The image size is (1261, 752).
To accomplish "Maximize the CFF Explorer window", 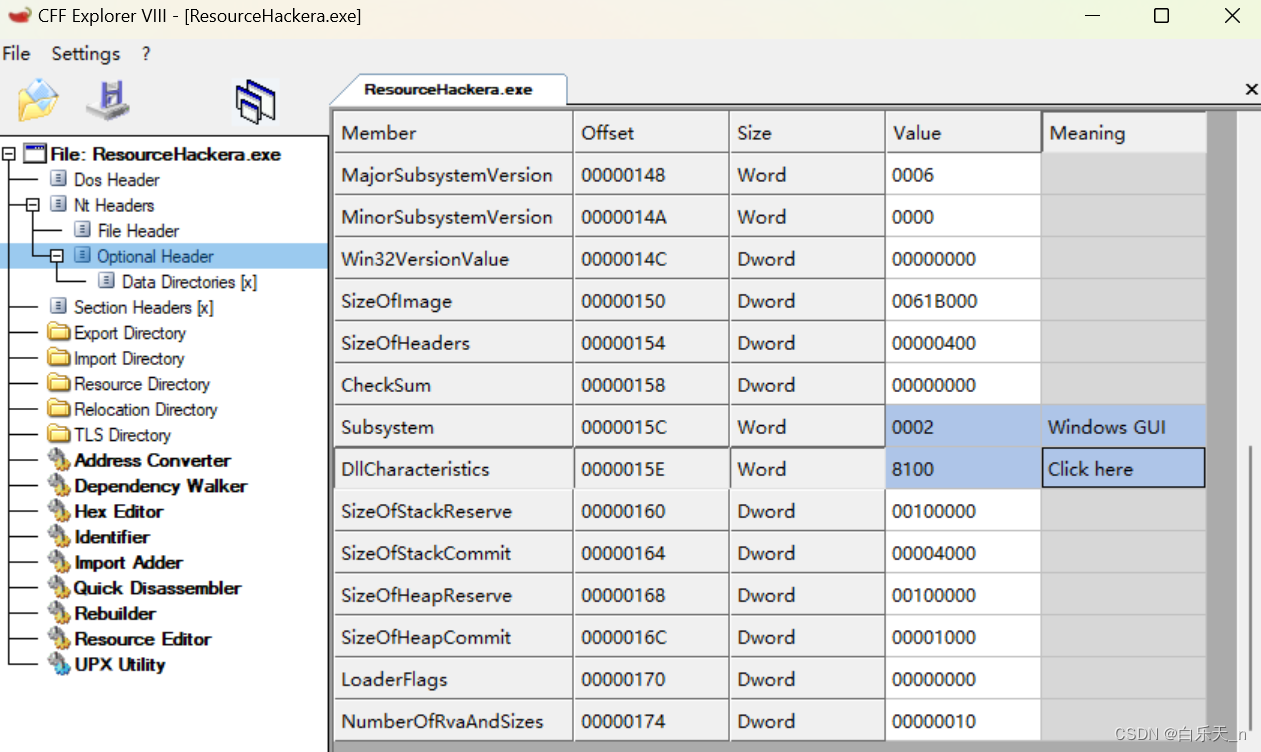I will 1161,16.
